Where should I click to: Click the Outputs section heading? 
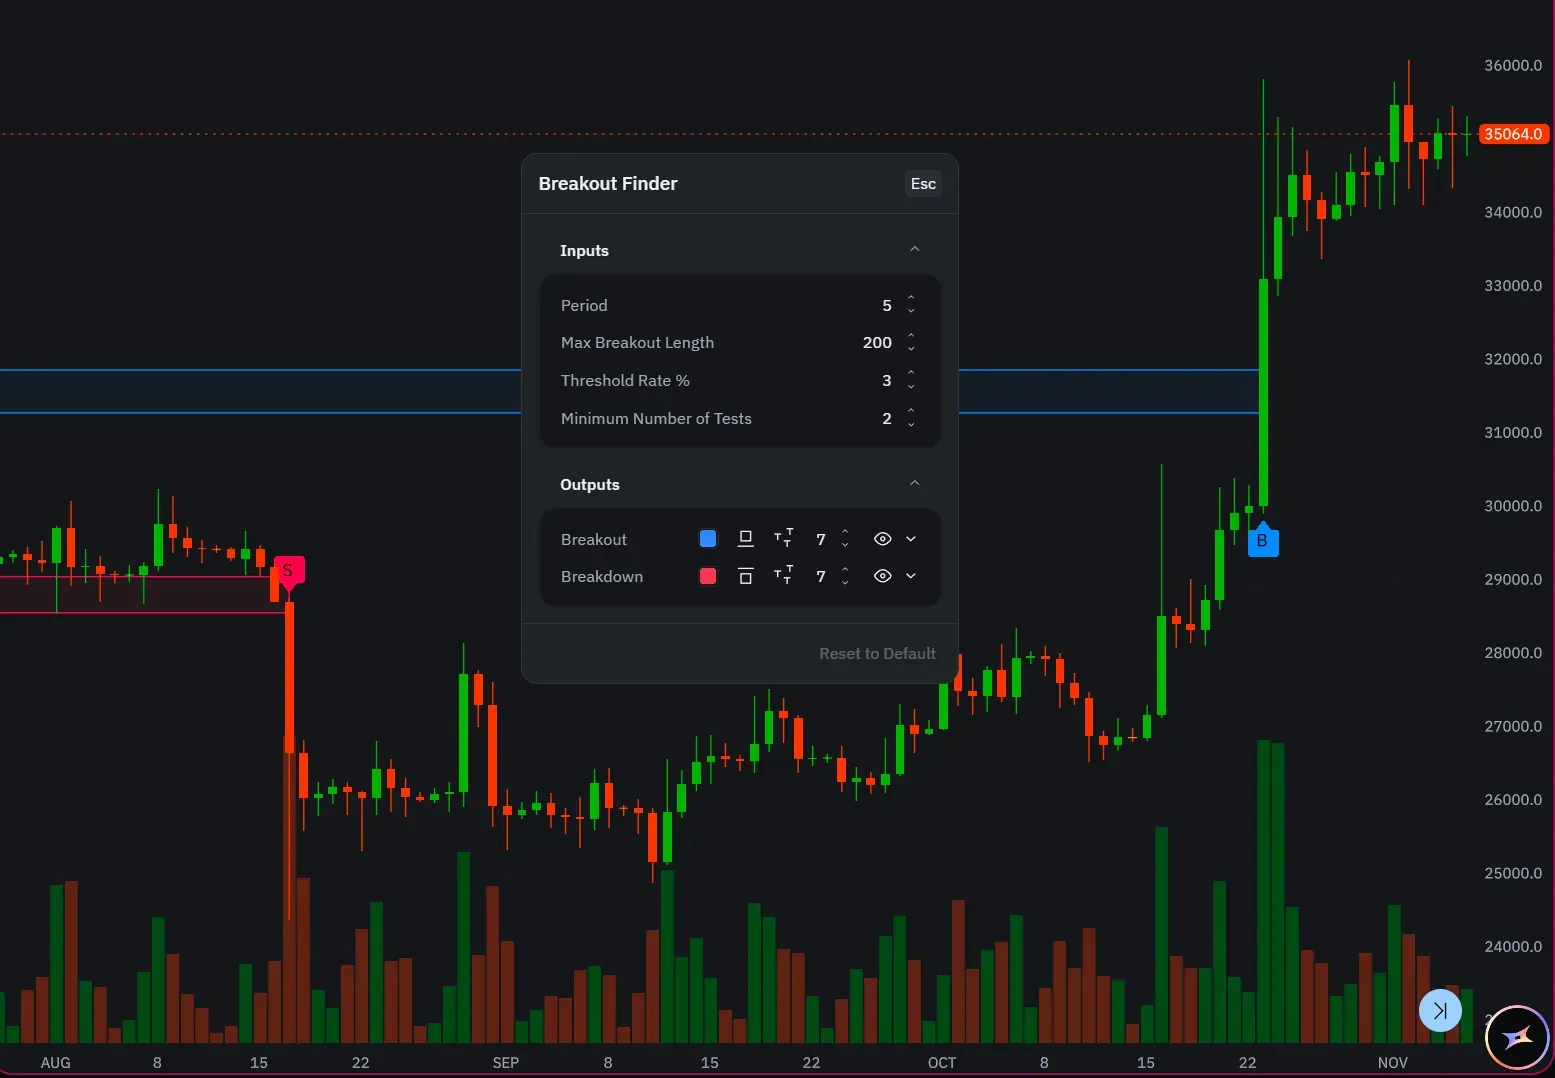(589, 485)
